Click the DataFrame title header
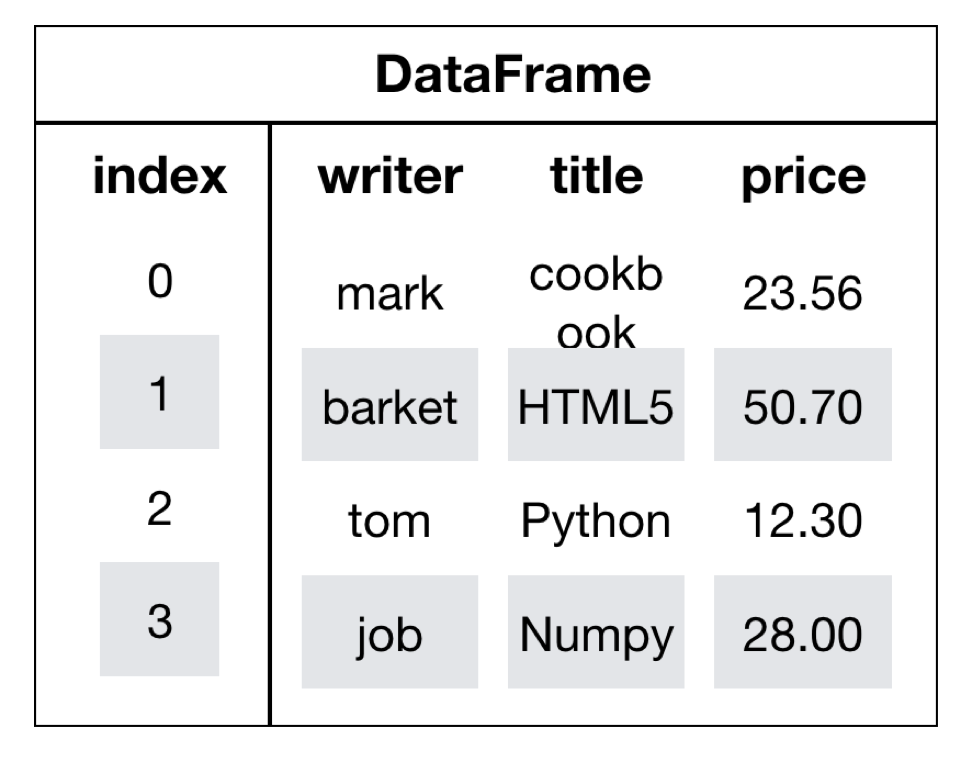Image resolution: width=966 pixels, height=772 pixels. coord(513,76)
